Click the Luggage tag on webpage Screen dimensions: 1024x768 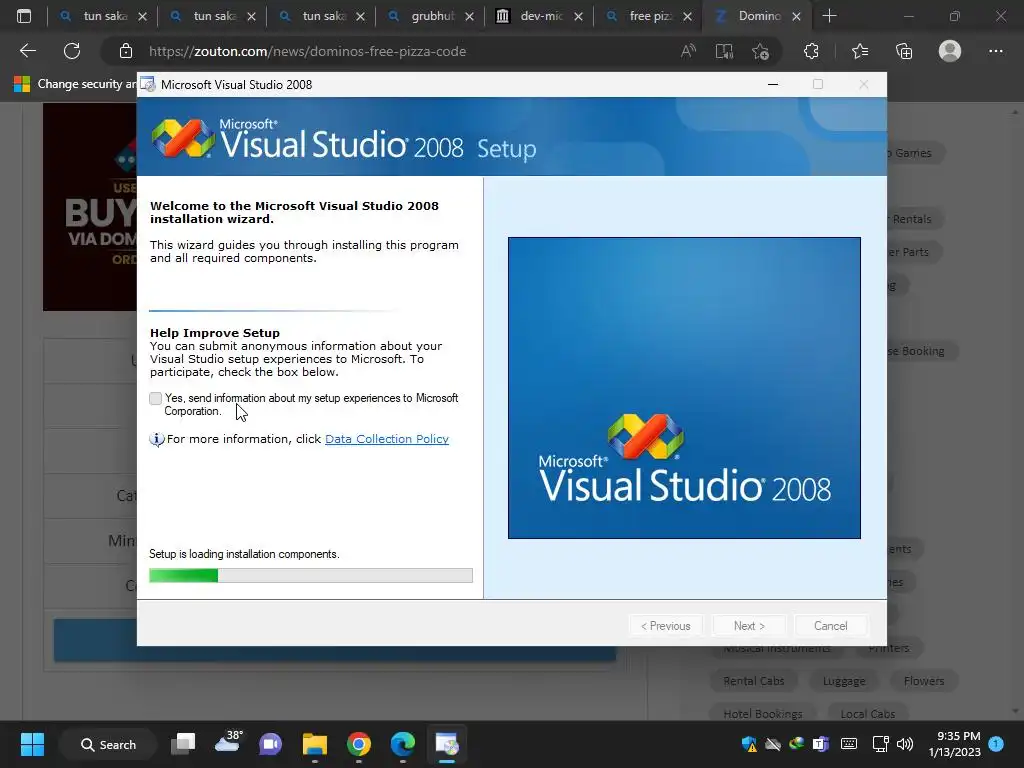[x=844, y=680]
